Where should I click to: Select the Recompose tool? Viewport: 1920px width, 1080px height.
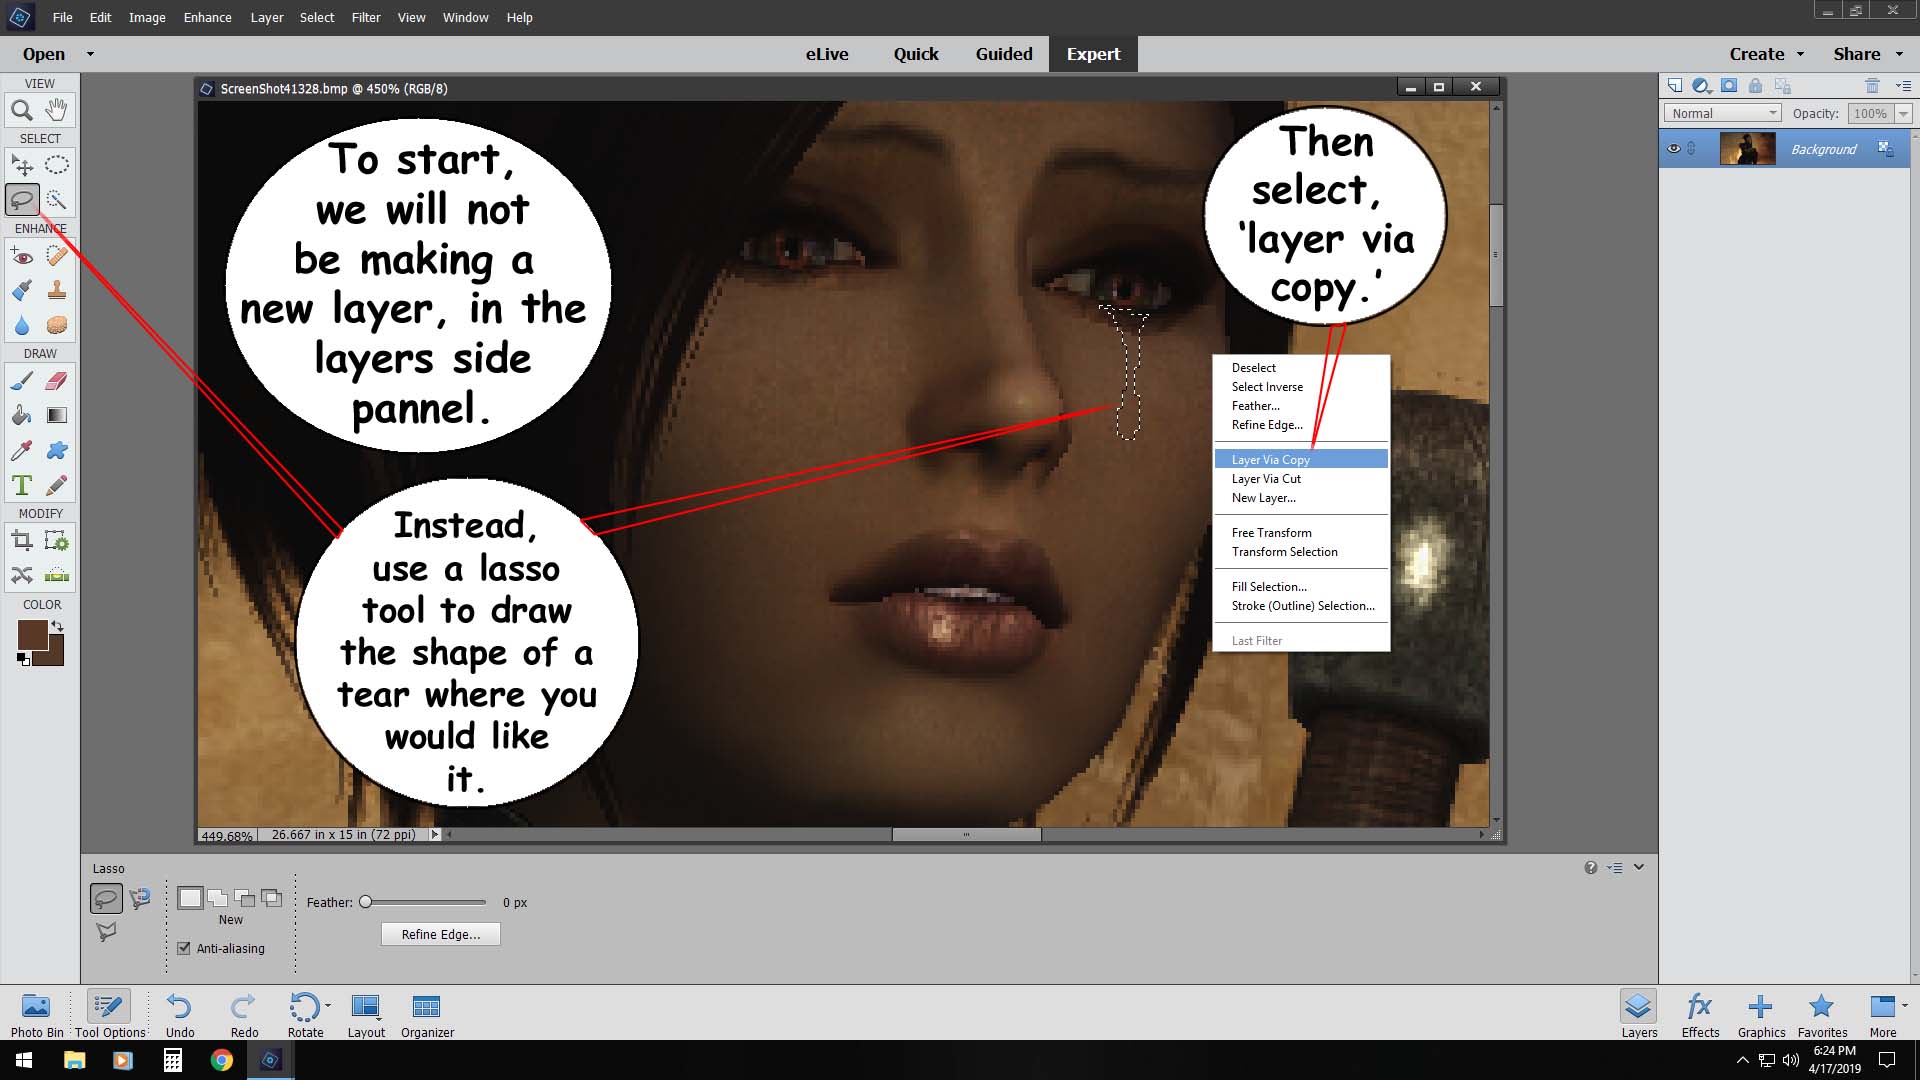(x=57, y=541)
